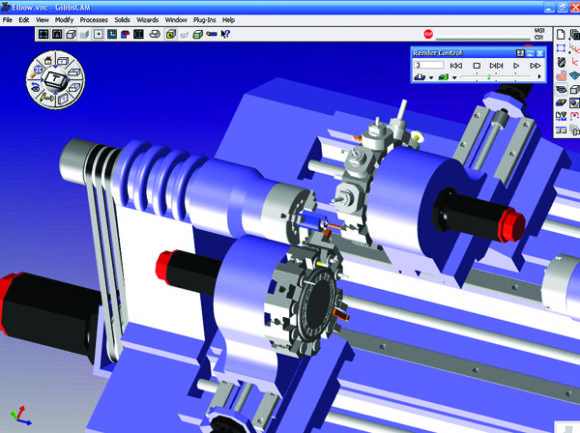The width and height of the screenshot is (580, 433).
Task: Click the blue eye view icon
Action: 561,89
